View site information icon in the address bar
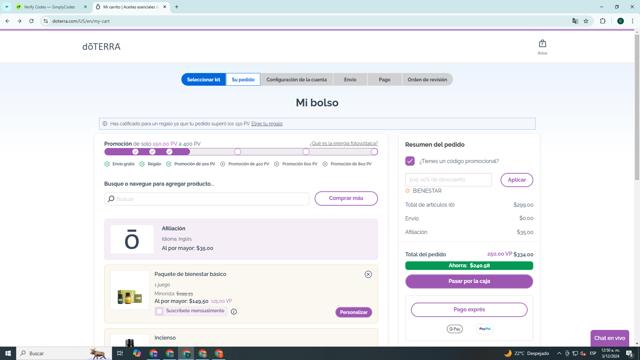The image size is (640, 360). 46,21
